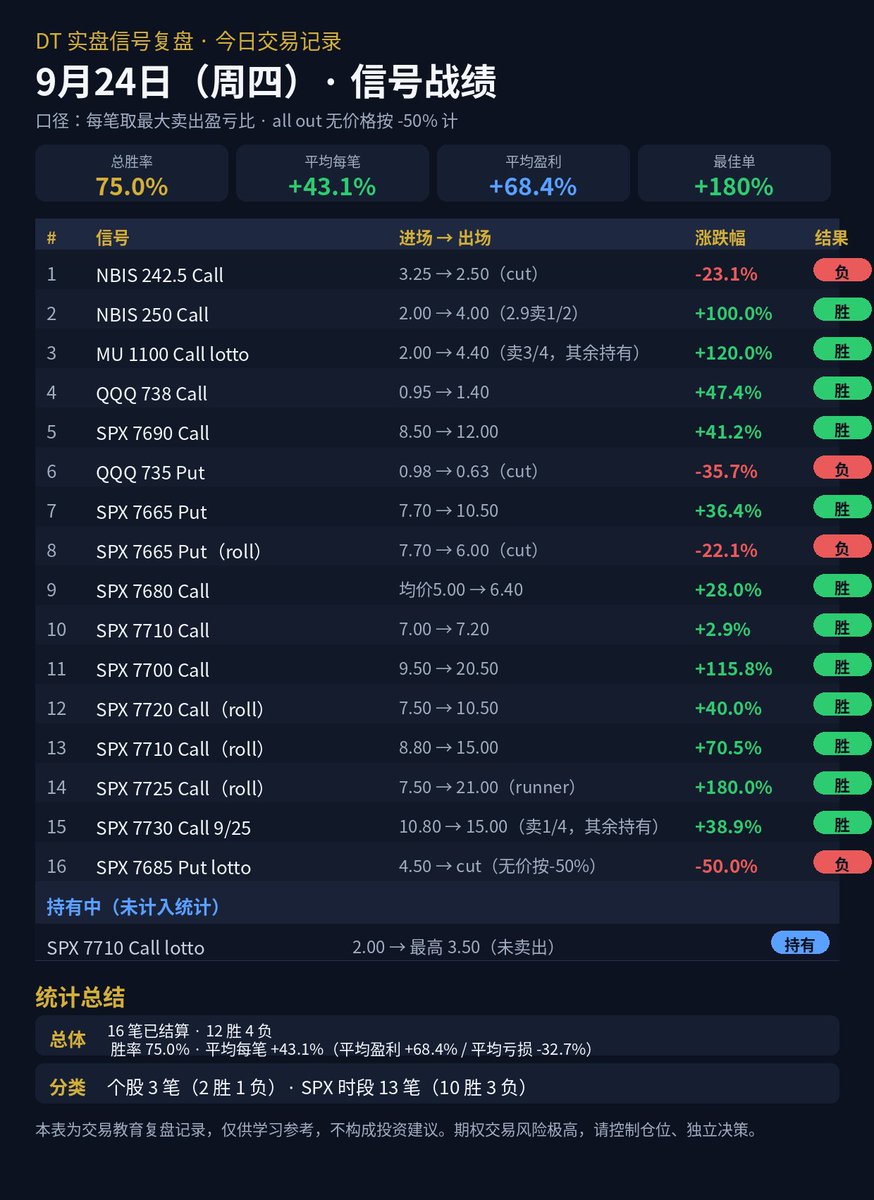Screen dimensions: 874x1200
Task: Click the 涨跌幅 column header
Action: (720, 238)
